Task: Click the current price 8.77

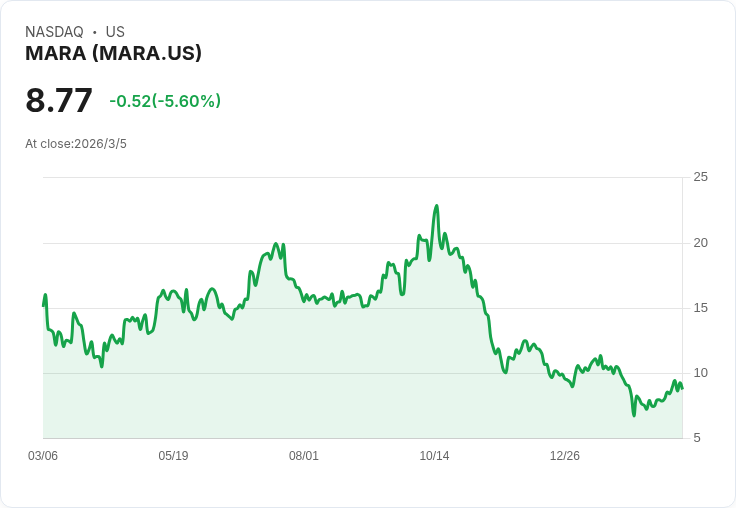Action: (59, 100)
